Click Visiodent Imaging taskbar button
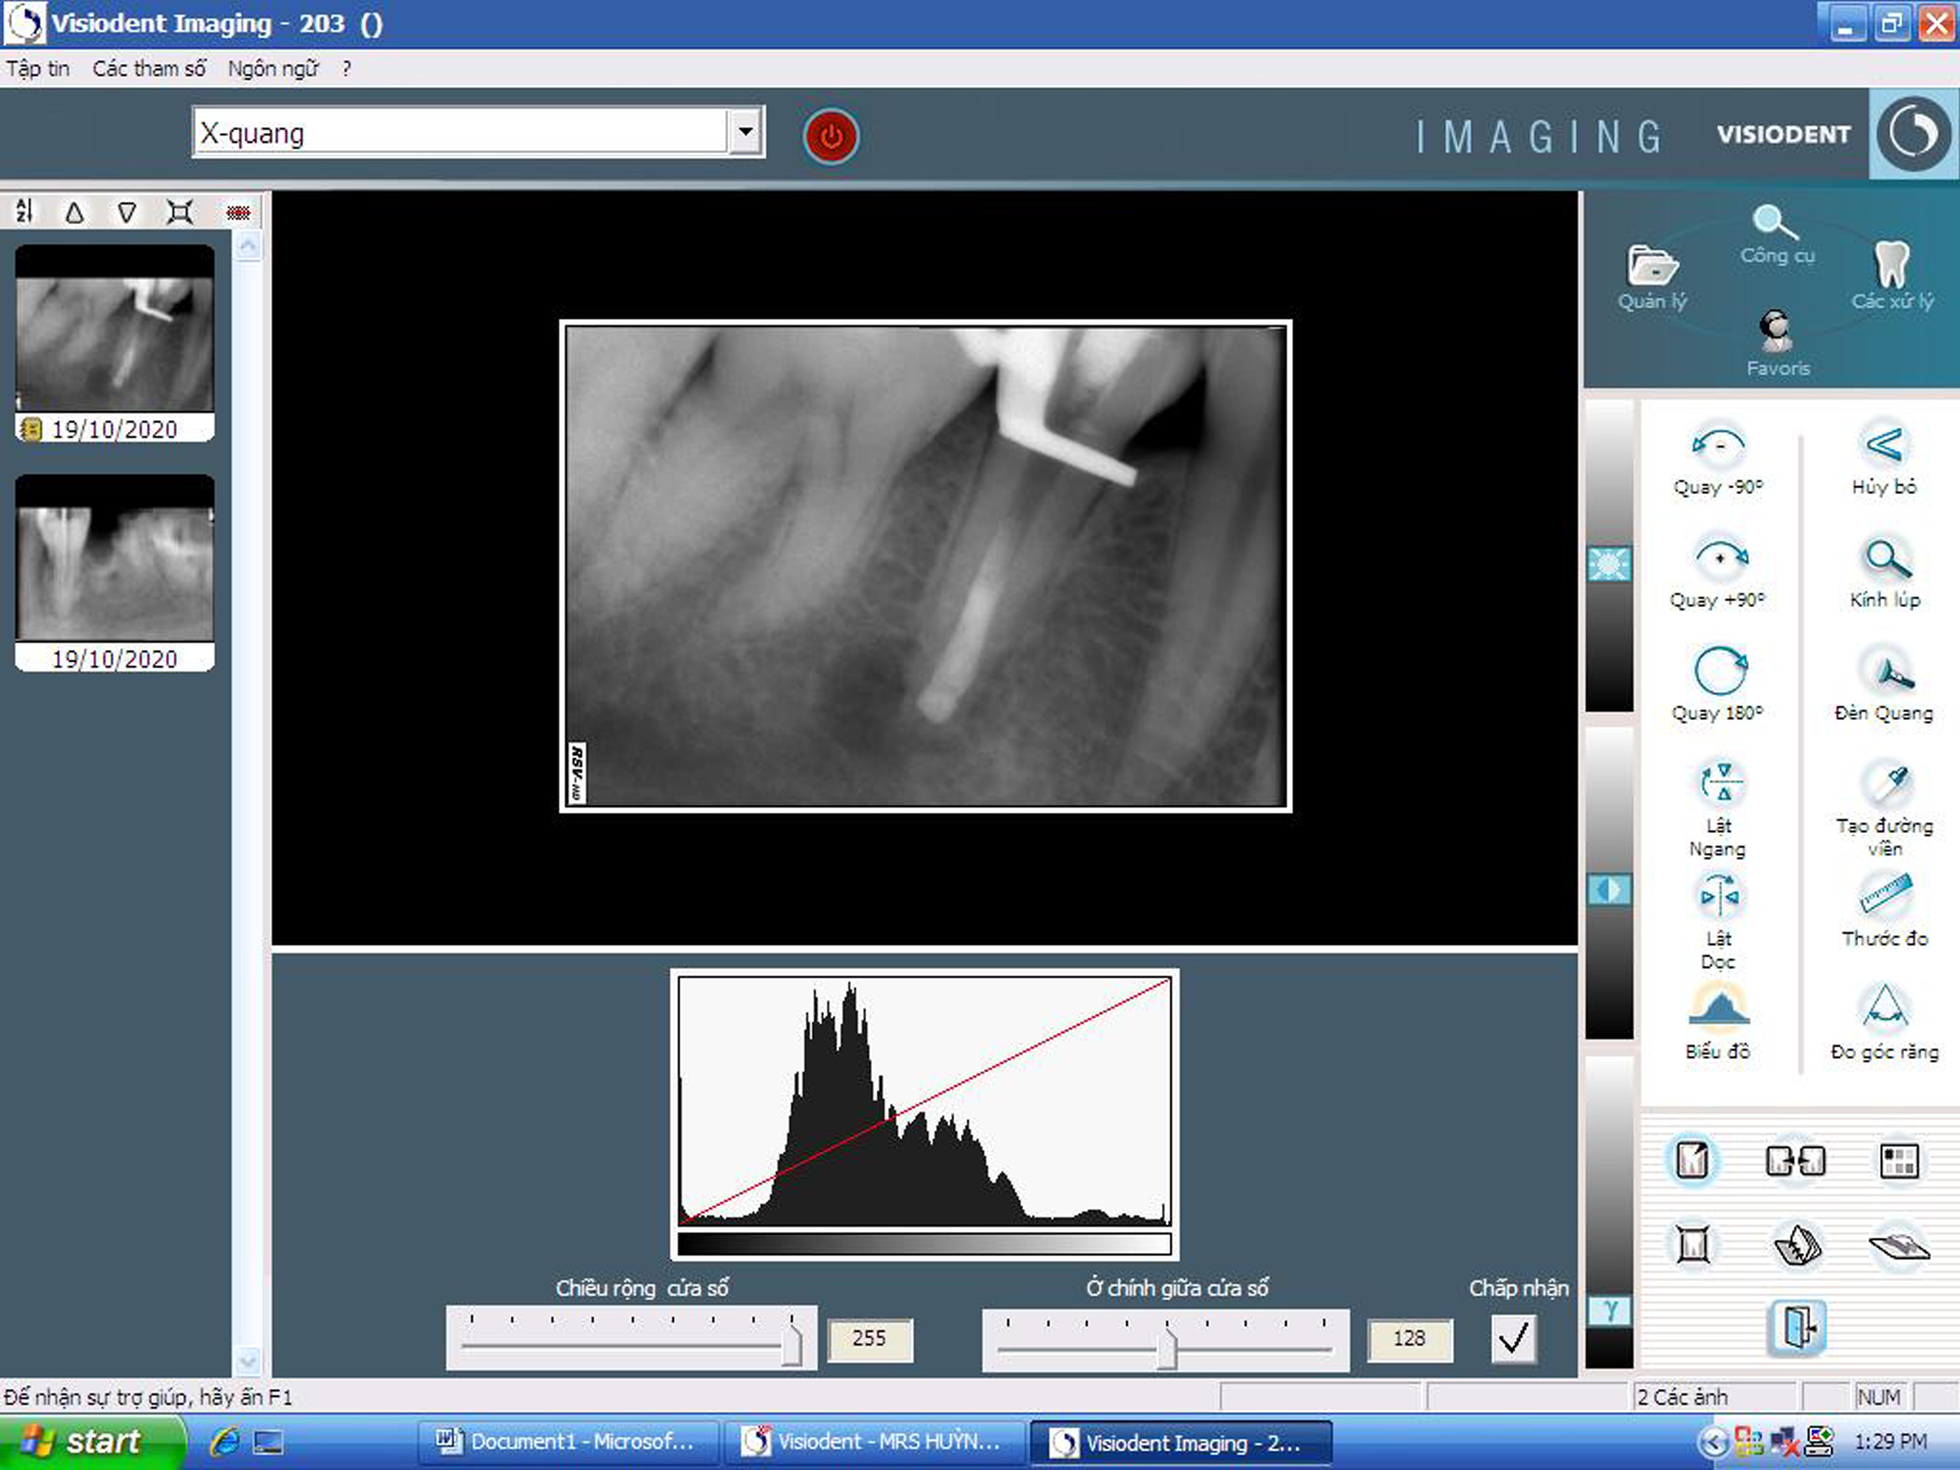This screenshot has width=1960, height=1470. click(x=1180, y=1442)
